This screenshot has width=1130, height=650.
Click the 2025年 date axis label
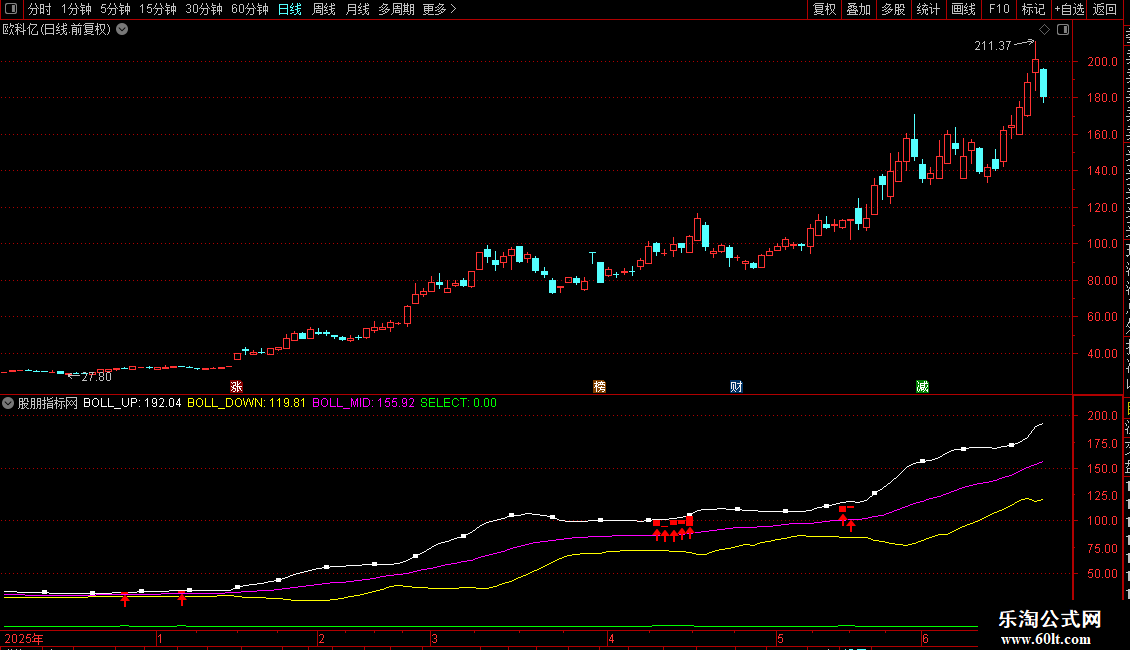coord(24,638)
